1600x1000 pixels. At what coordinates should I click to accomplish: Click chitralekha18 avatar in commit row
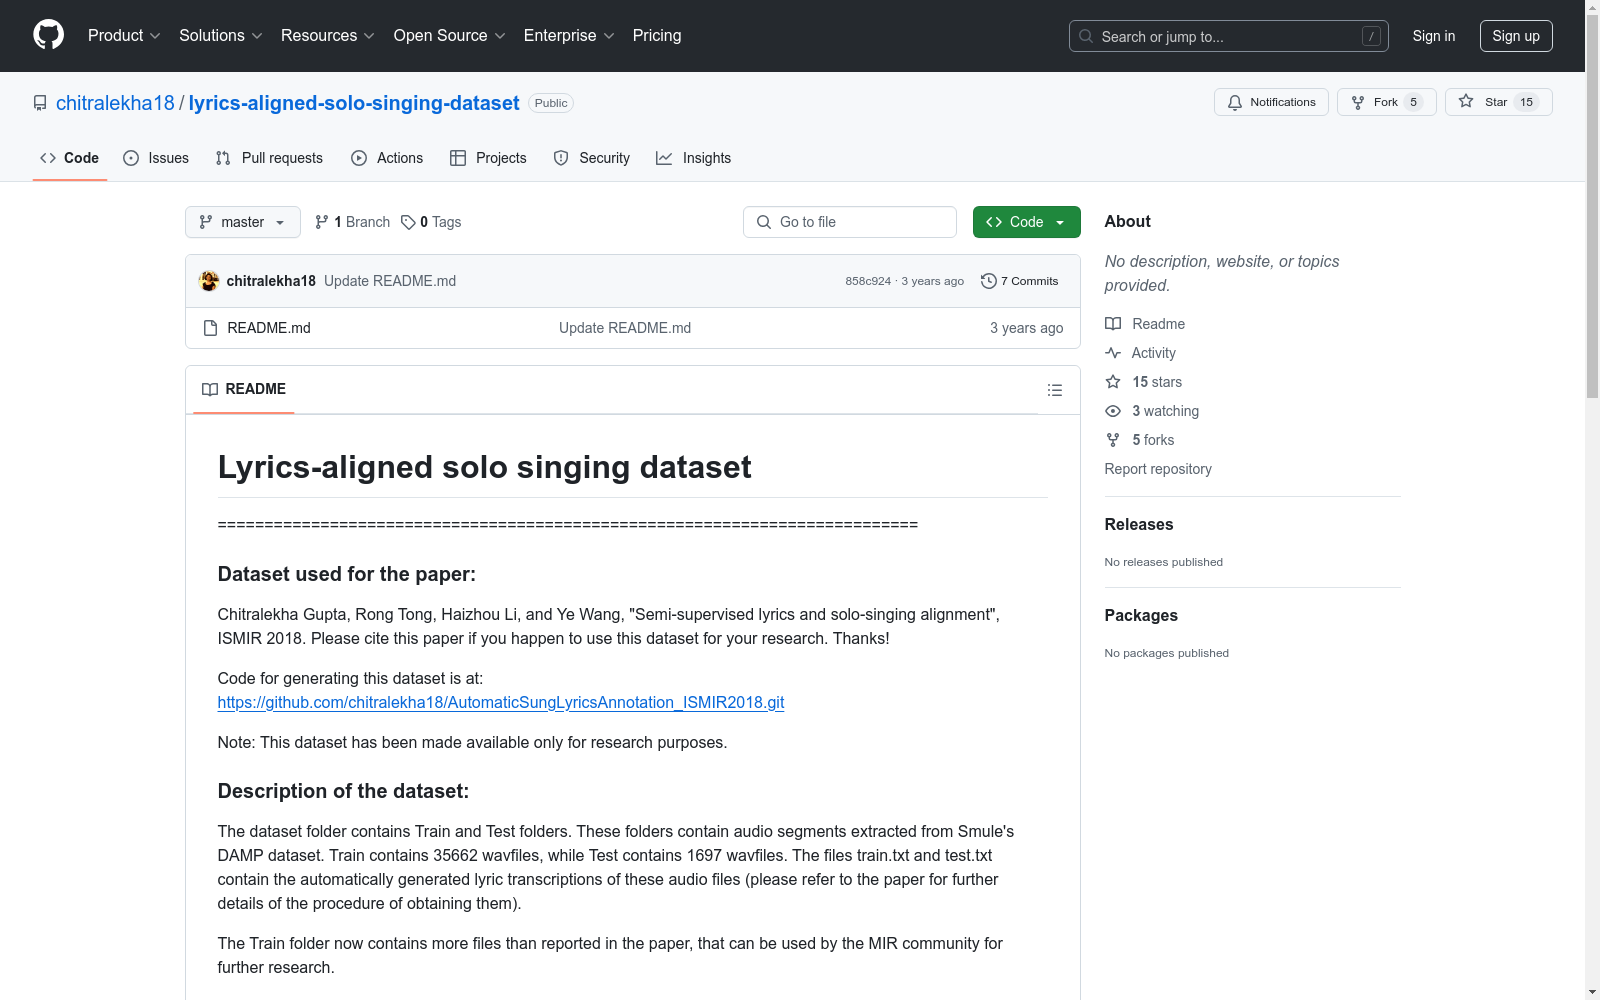pyautogui.click(x=209, y=281)
